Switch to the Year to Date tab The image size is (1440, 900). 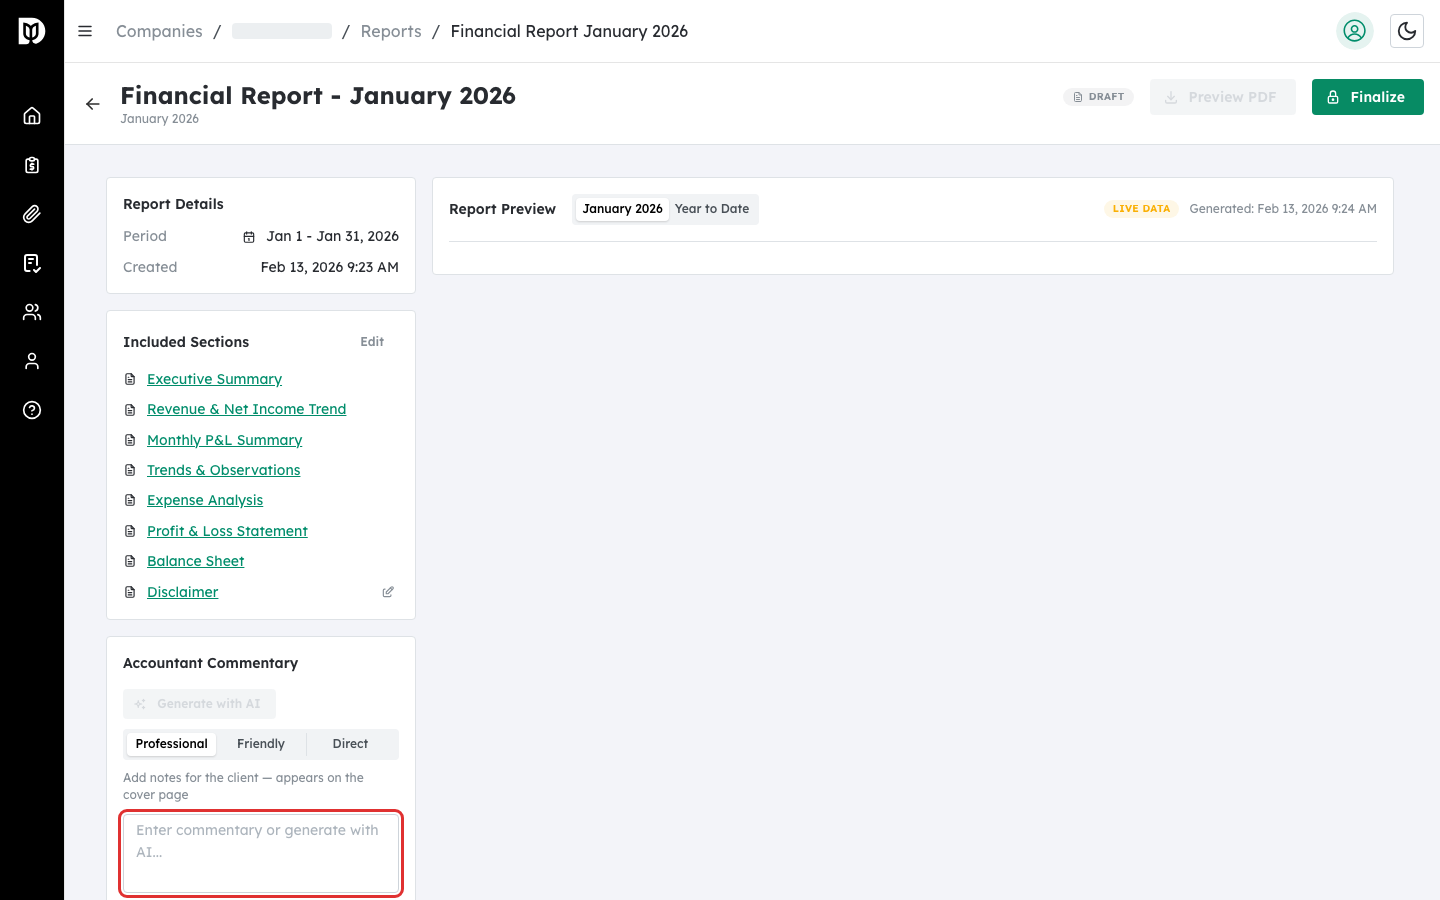pyautogui.click(x=712, y=209)
